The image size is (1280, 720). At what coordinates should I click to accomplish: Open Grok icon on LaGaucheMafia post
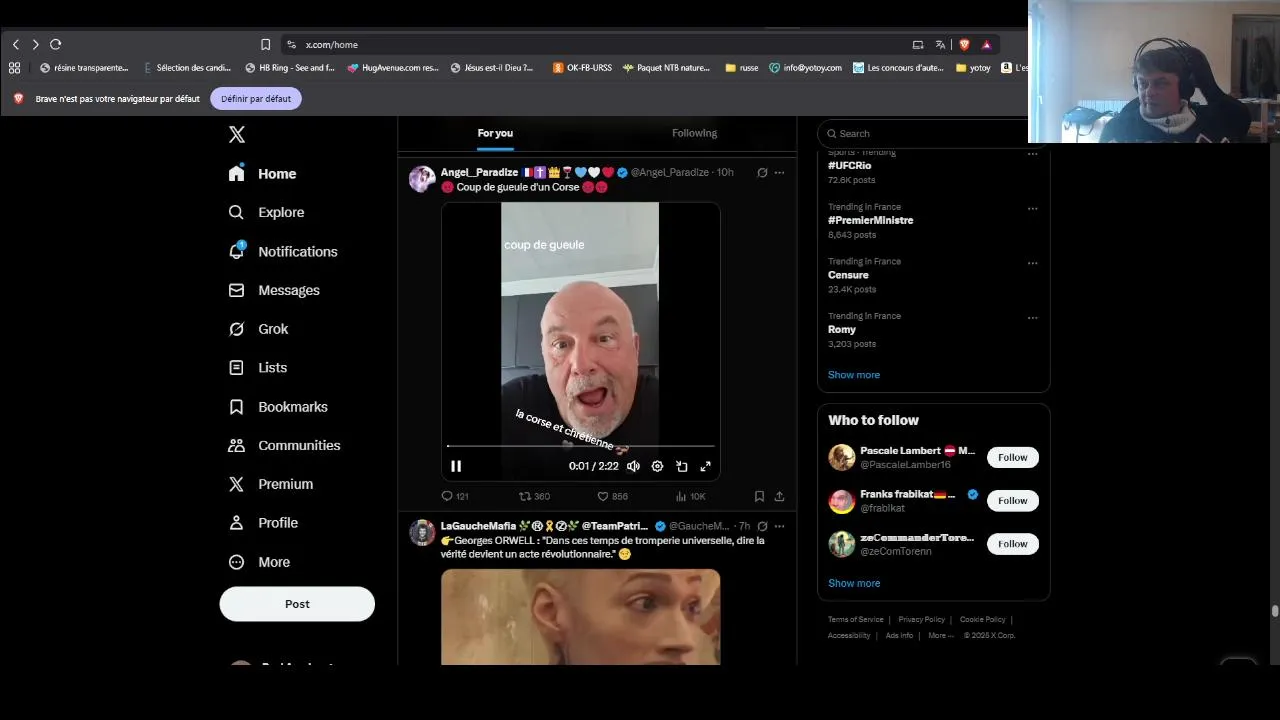(x=762, y=526)
